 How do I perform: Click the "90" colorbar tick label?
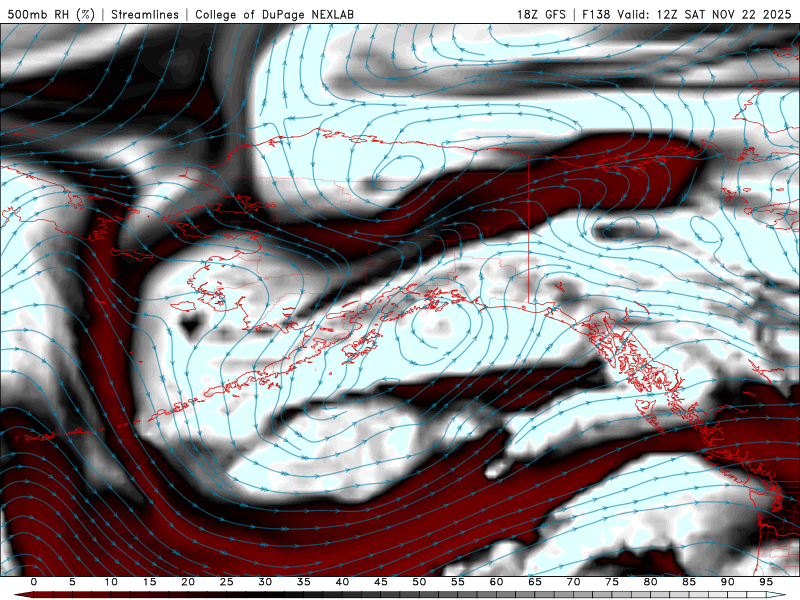tap(727, 582)
